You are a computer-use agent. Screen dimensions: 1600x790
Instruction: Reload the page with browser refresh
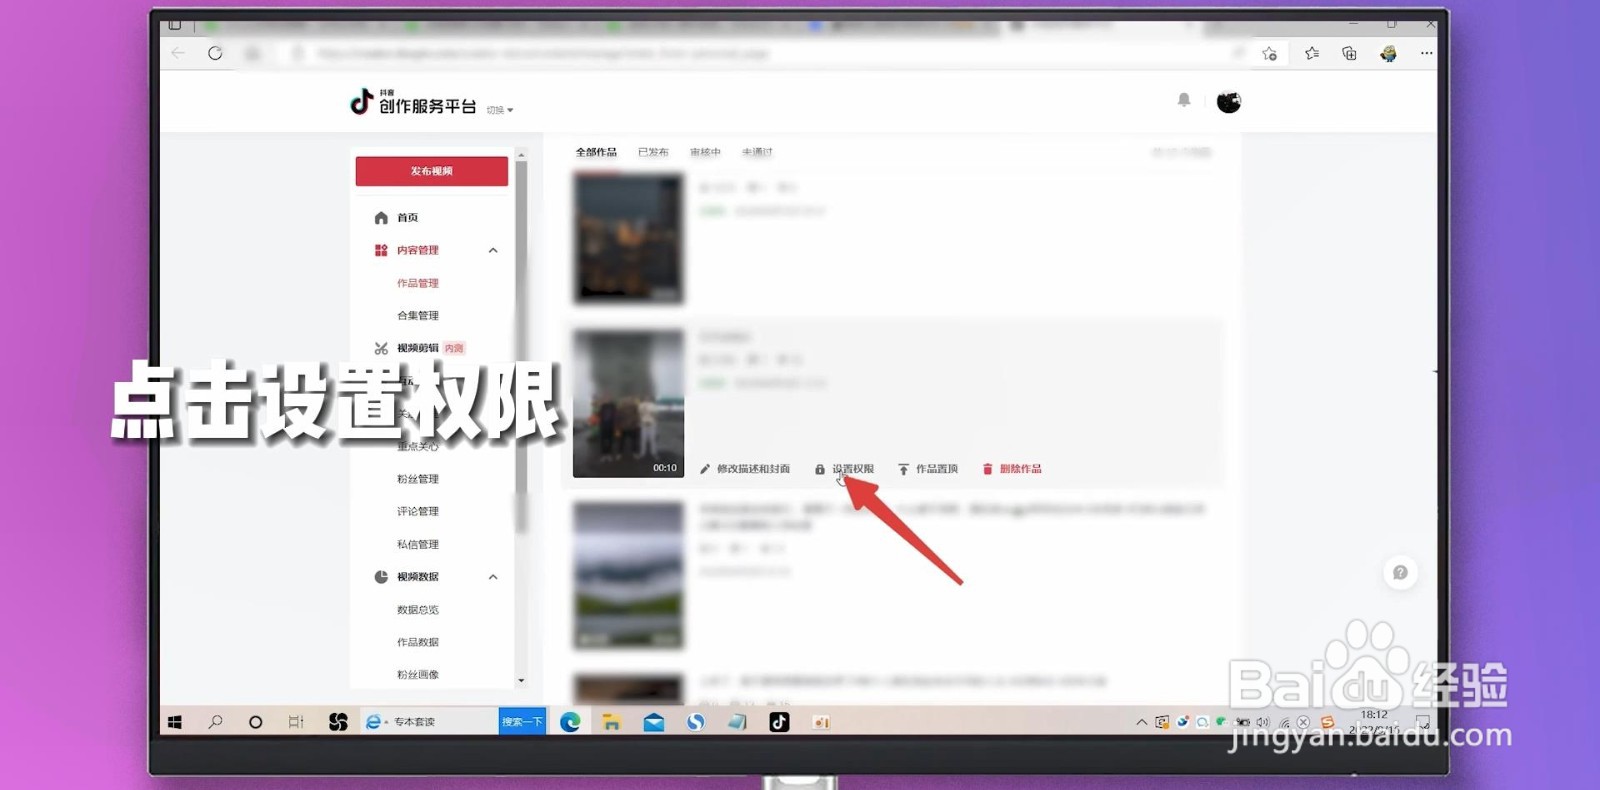[215, 53]
